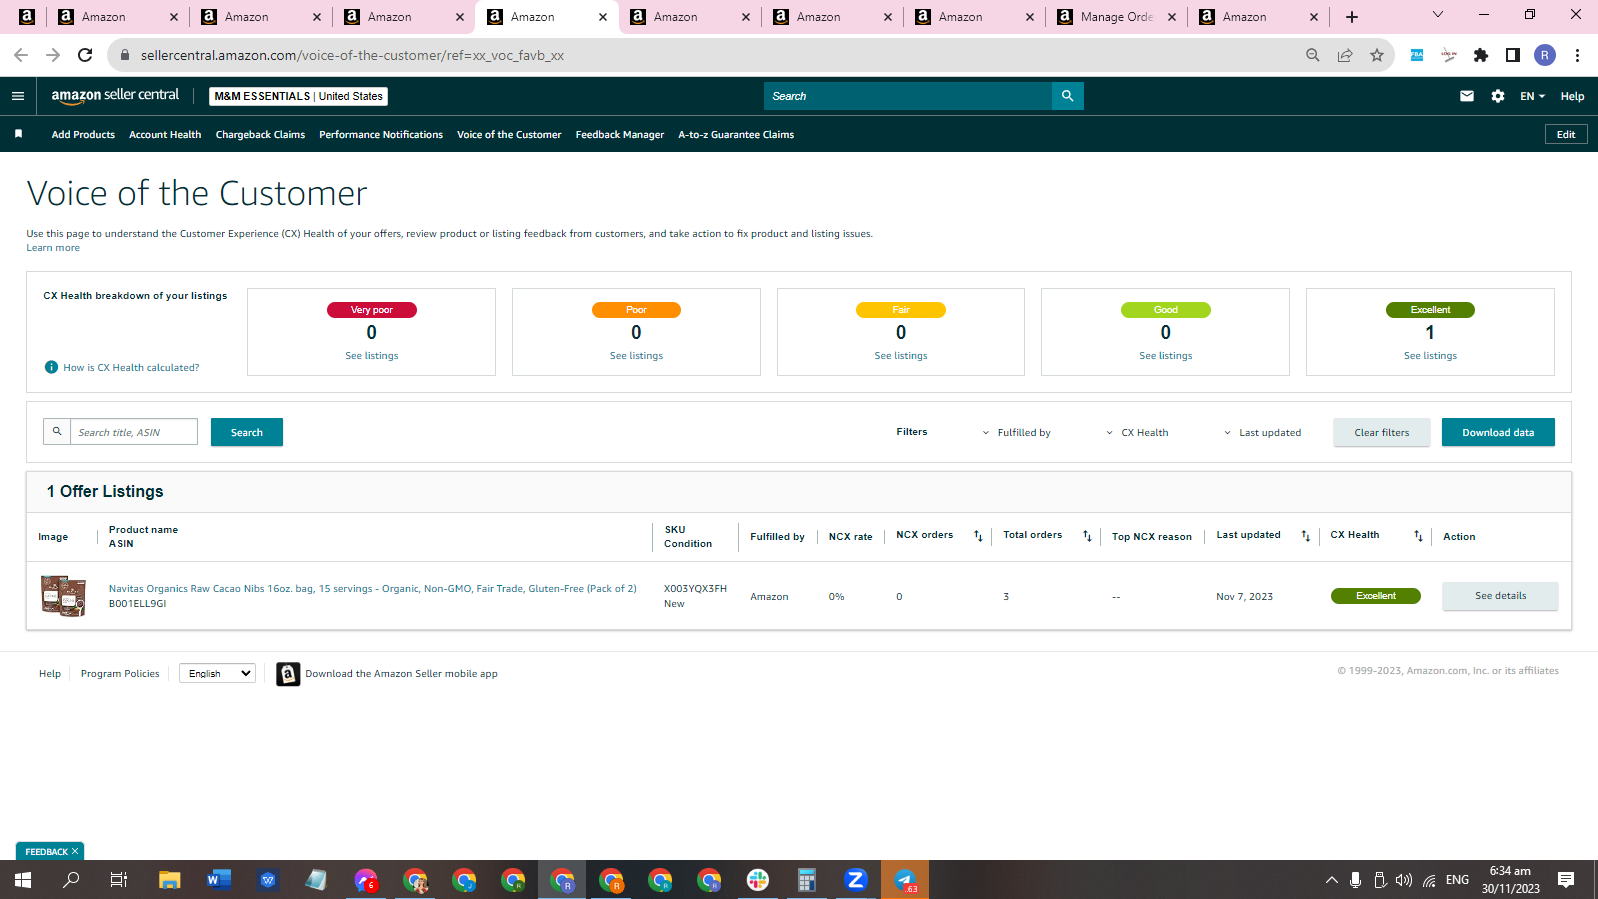Open Slack from the taskbar
This screenshot has width=1598, height=899.
(757, 880)
